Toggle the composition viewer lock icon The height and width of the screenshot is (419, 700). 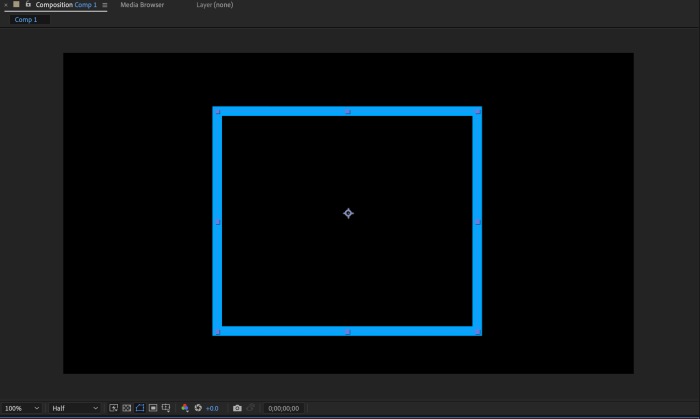pos(28,4)
